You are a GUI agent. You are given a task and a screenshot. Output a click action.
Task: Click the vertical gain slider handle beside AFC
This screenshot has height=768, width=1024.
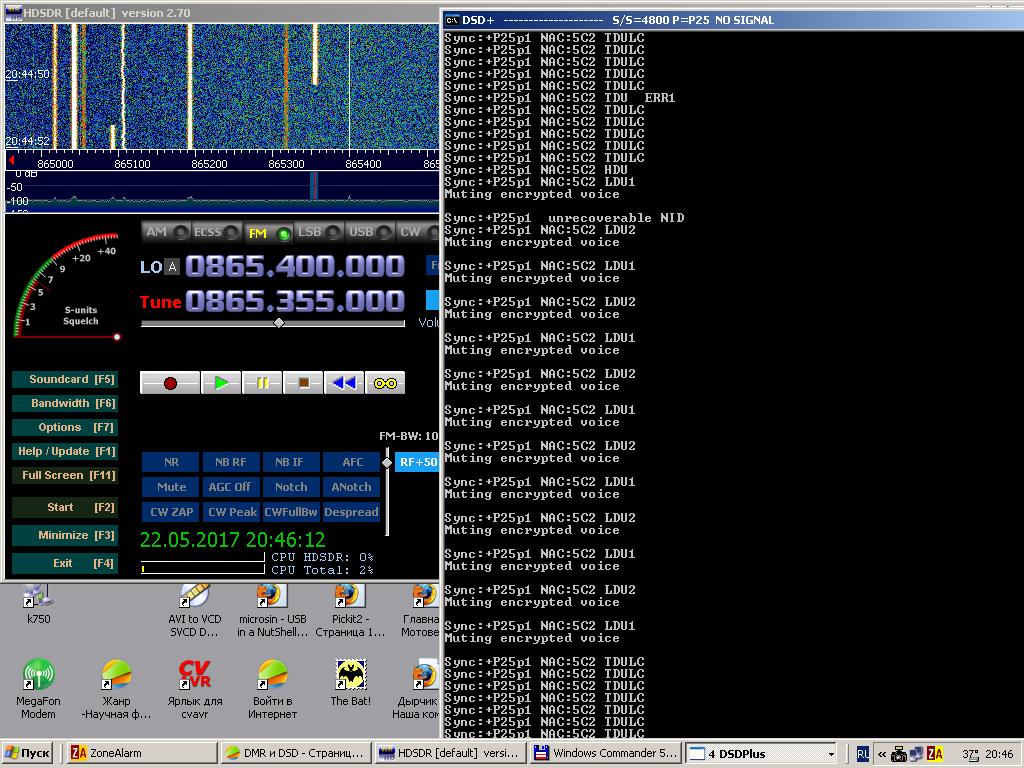coord(387,462)
